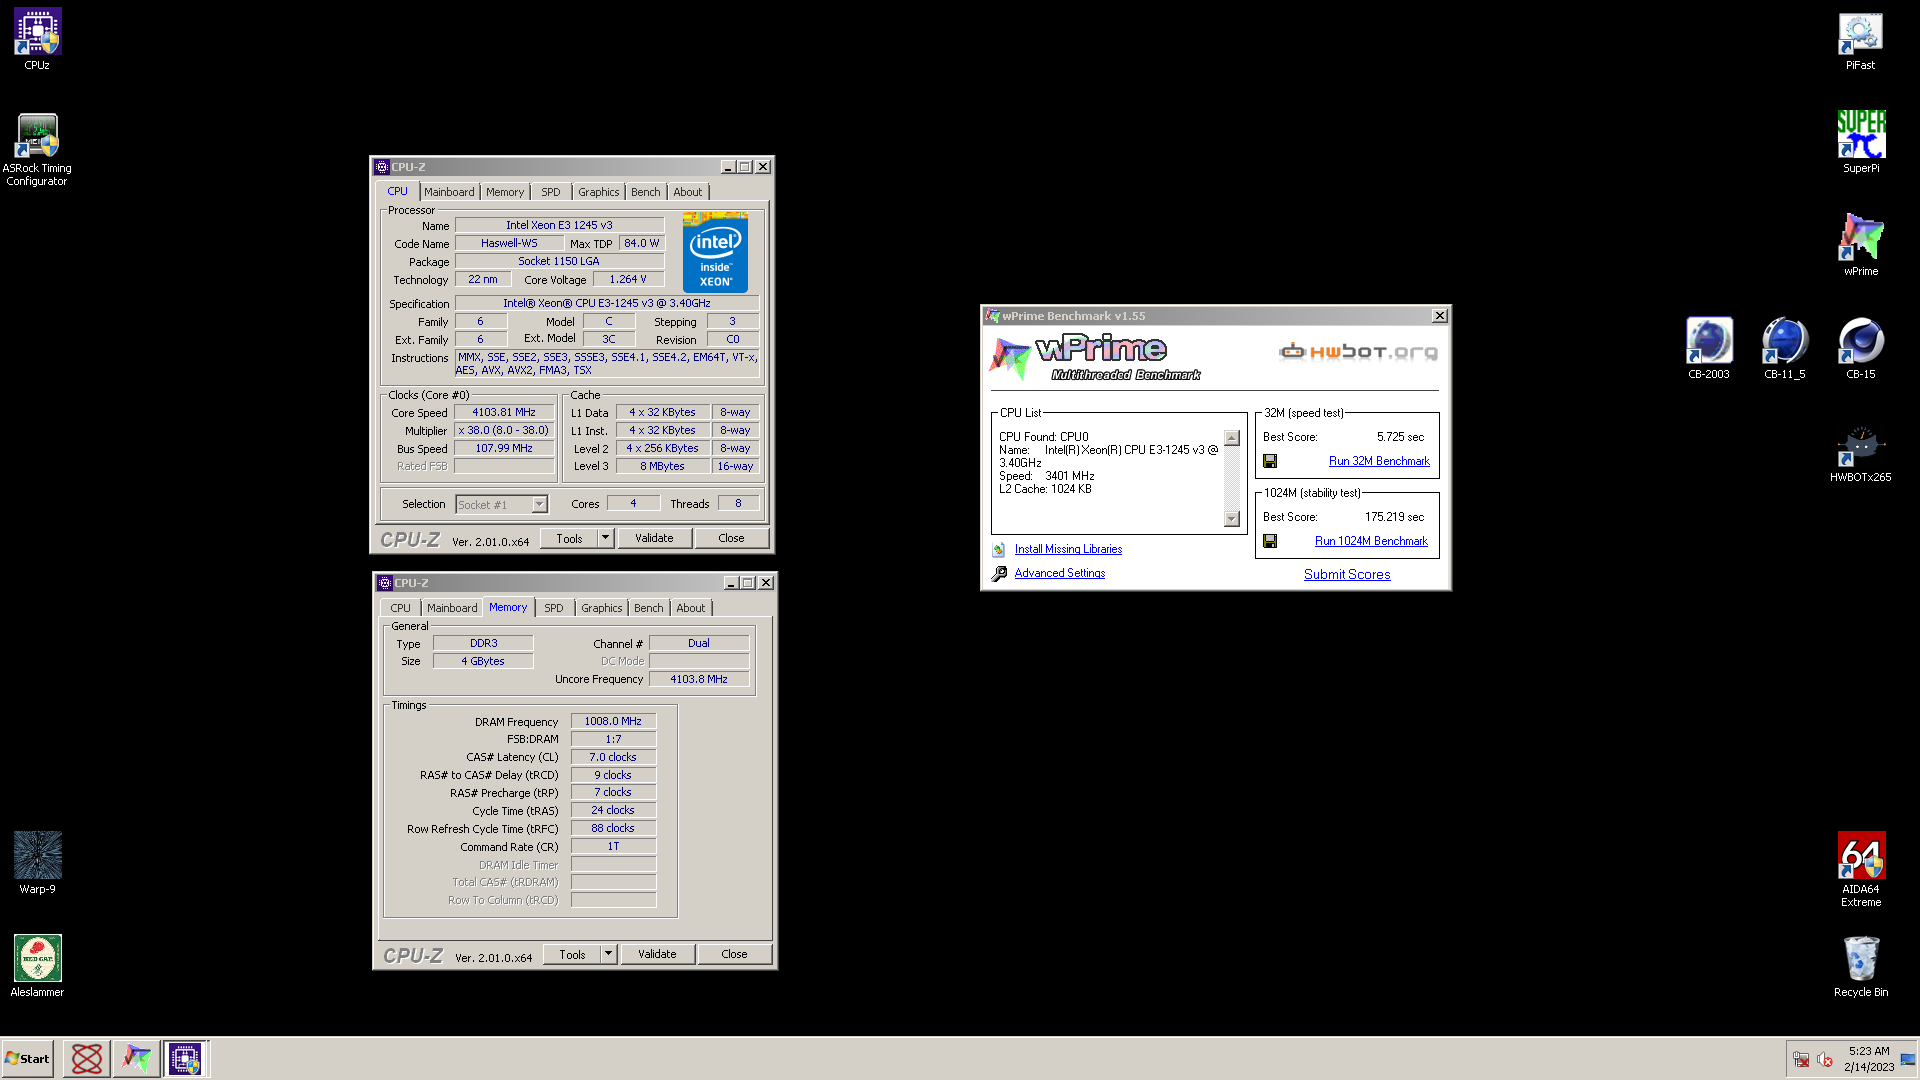
Task: Switch to wPrime via taskbar icon
Action: point(136,1058)
